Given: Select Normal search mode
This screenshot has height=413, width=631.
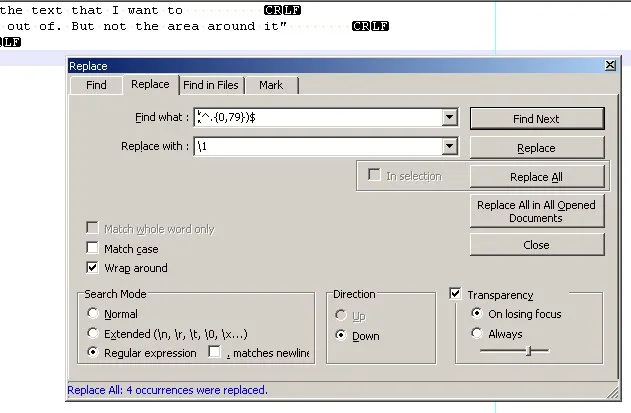Looking at the screenshot, I should pyautogui.click(x=93, y=313).
